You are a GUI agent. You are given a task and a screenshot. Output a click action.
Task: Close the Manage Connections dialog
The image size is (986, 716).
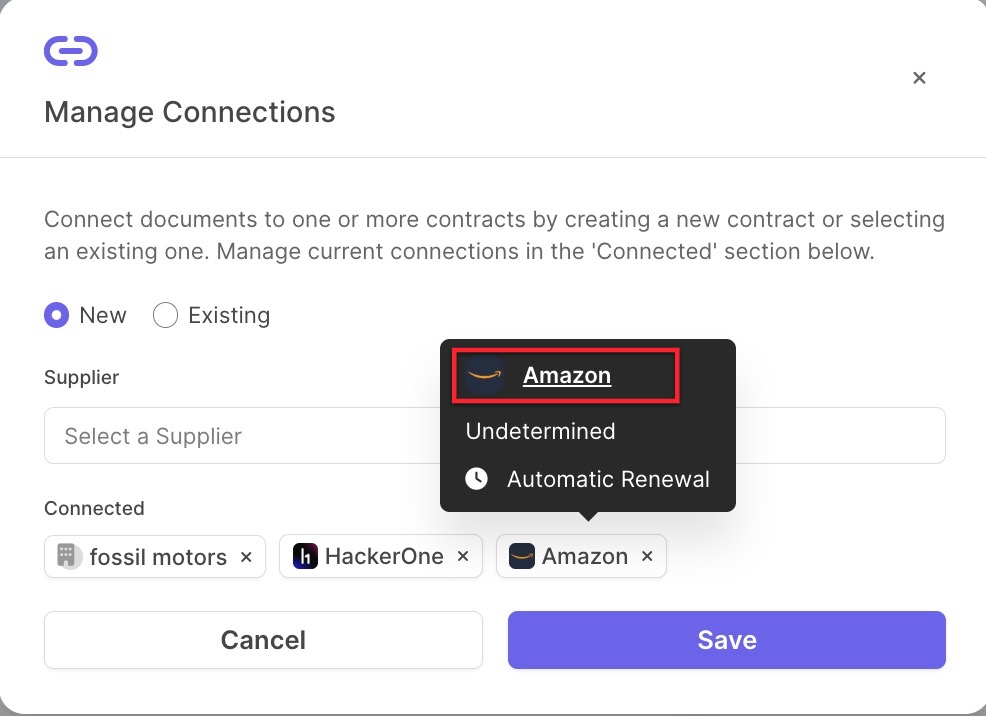[x=919, y=78]
